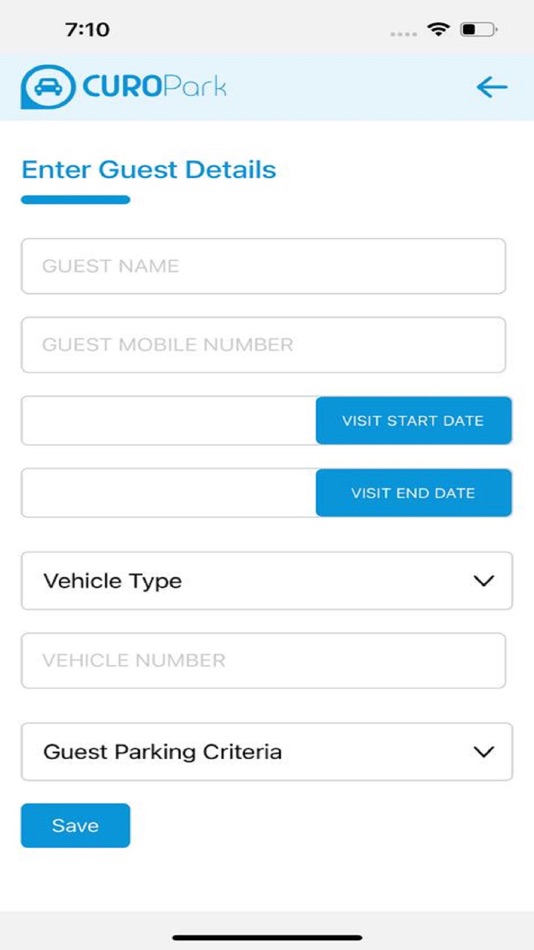Click the Save button
This screenshot has height=950, width=534.
pos(75,825)
